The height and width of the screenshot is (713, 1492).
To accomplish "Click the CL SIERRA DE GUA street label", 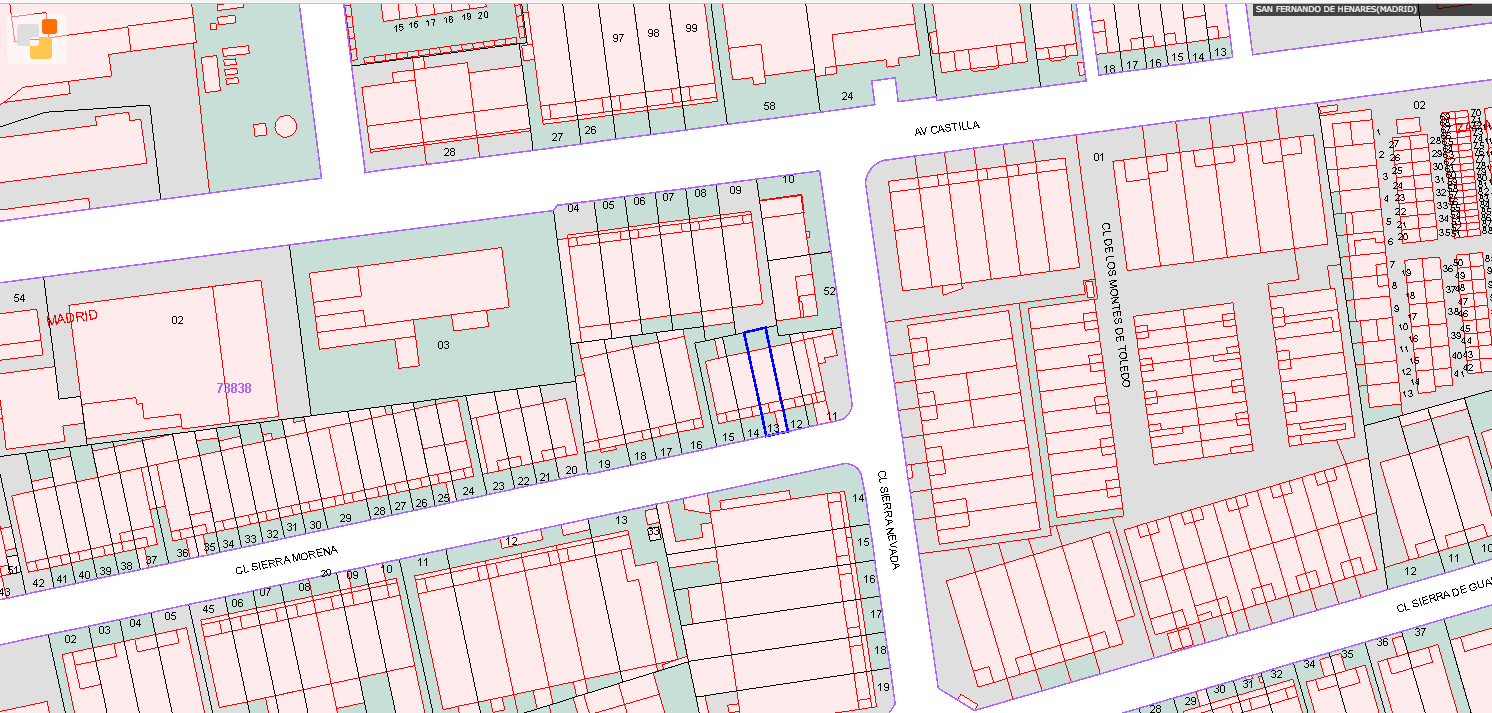I will coord(1442,598).
